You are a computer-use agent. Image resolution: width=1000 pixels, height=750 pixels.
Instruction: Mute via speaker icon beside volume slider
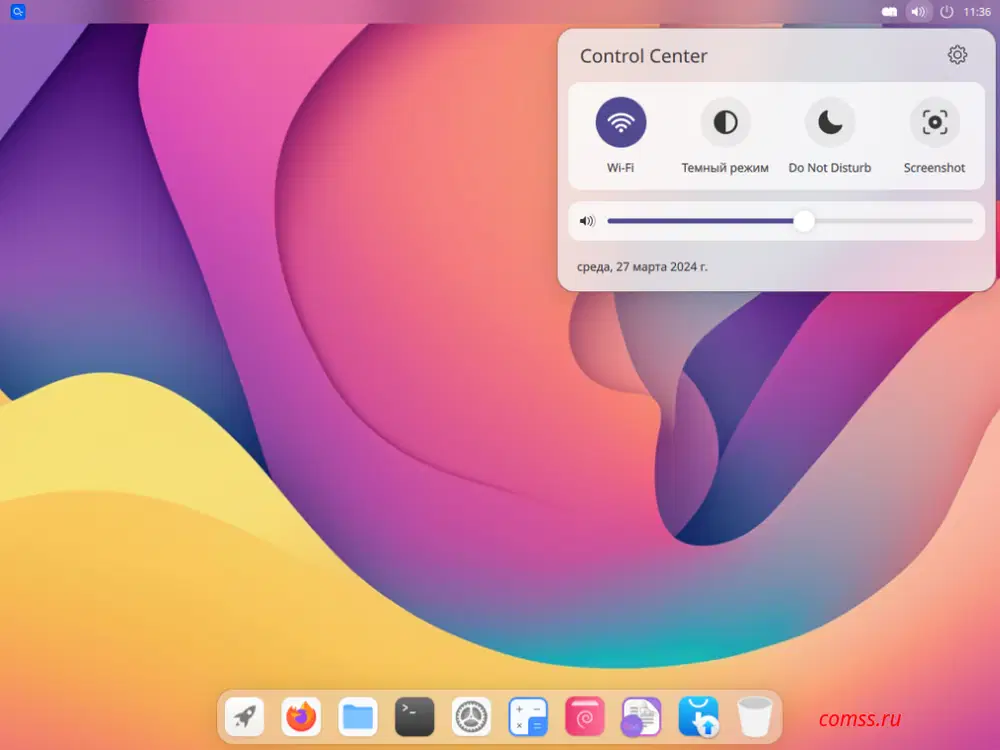coord(587,221)
